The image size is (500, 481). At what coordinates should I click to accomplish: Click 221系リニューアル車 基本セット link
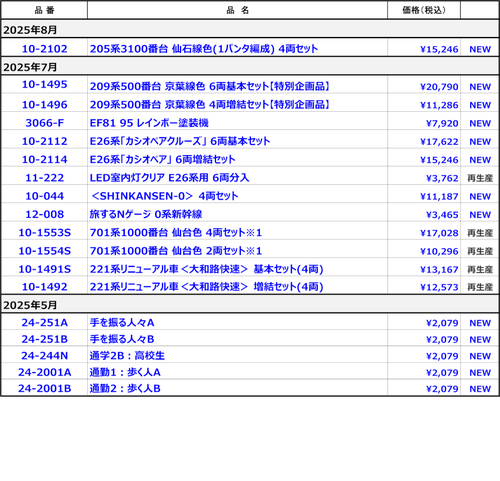[206, 269]
